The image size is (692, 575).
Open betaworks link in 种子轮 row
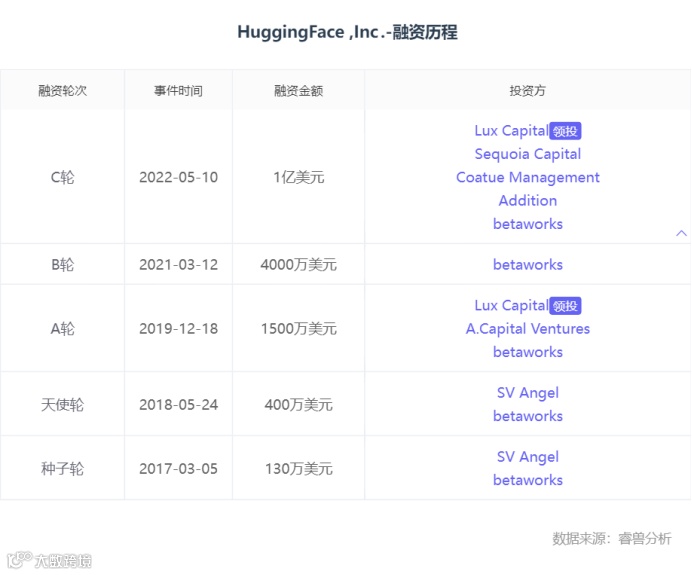point(527,480)
